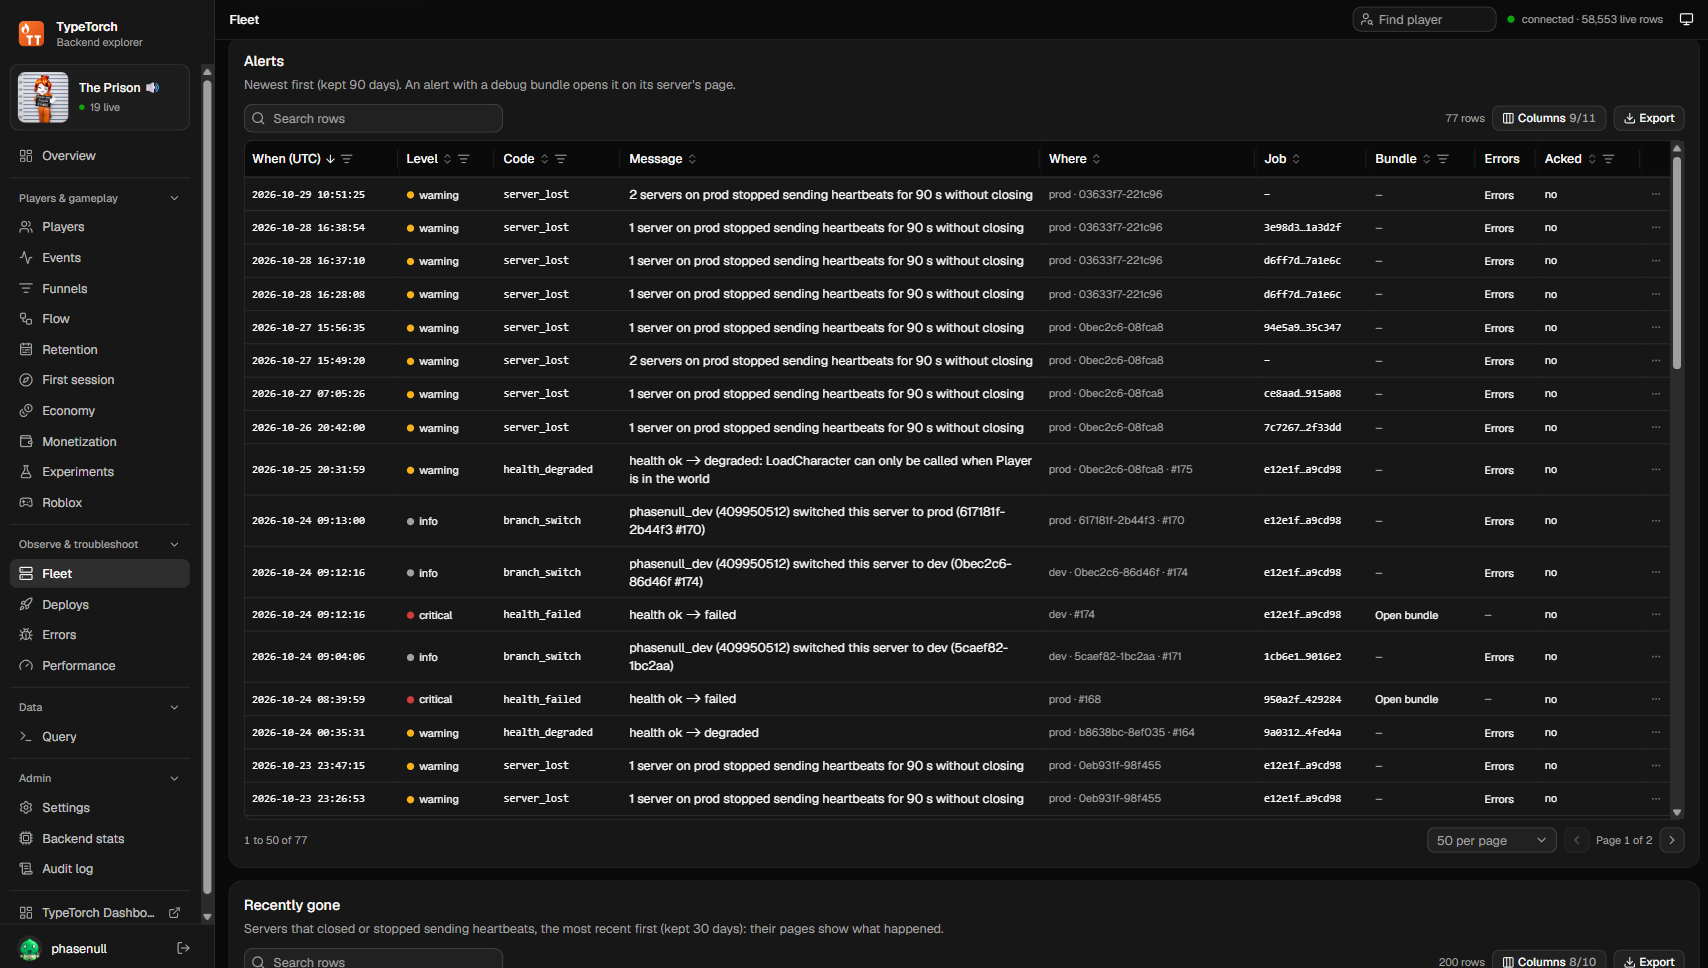The width and height of the screenshot is (1708, 968).
Task: Click the speaker icon next to The Prison
Action: click(153, 88)
